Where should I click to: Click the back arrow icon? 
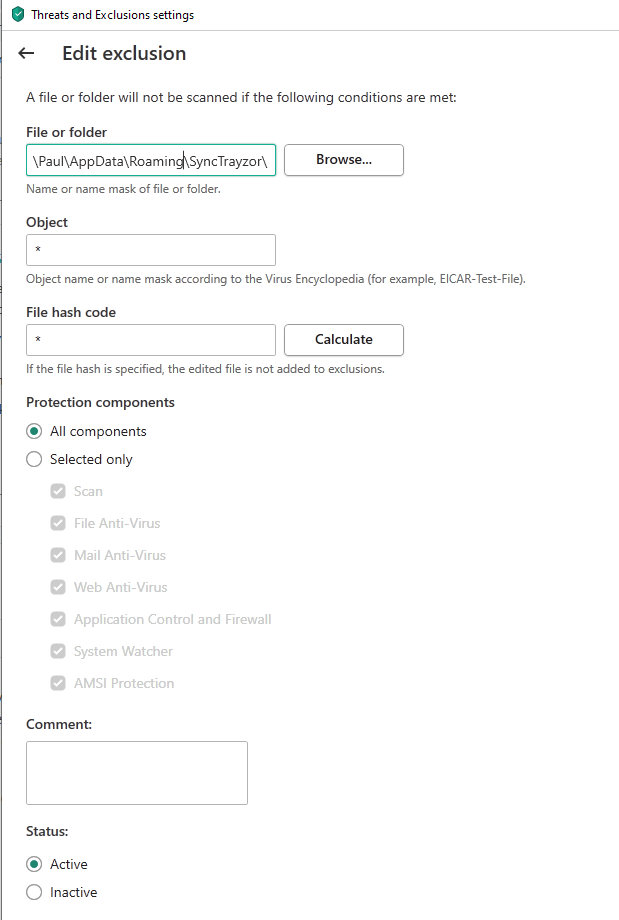[27, 54]
